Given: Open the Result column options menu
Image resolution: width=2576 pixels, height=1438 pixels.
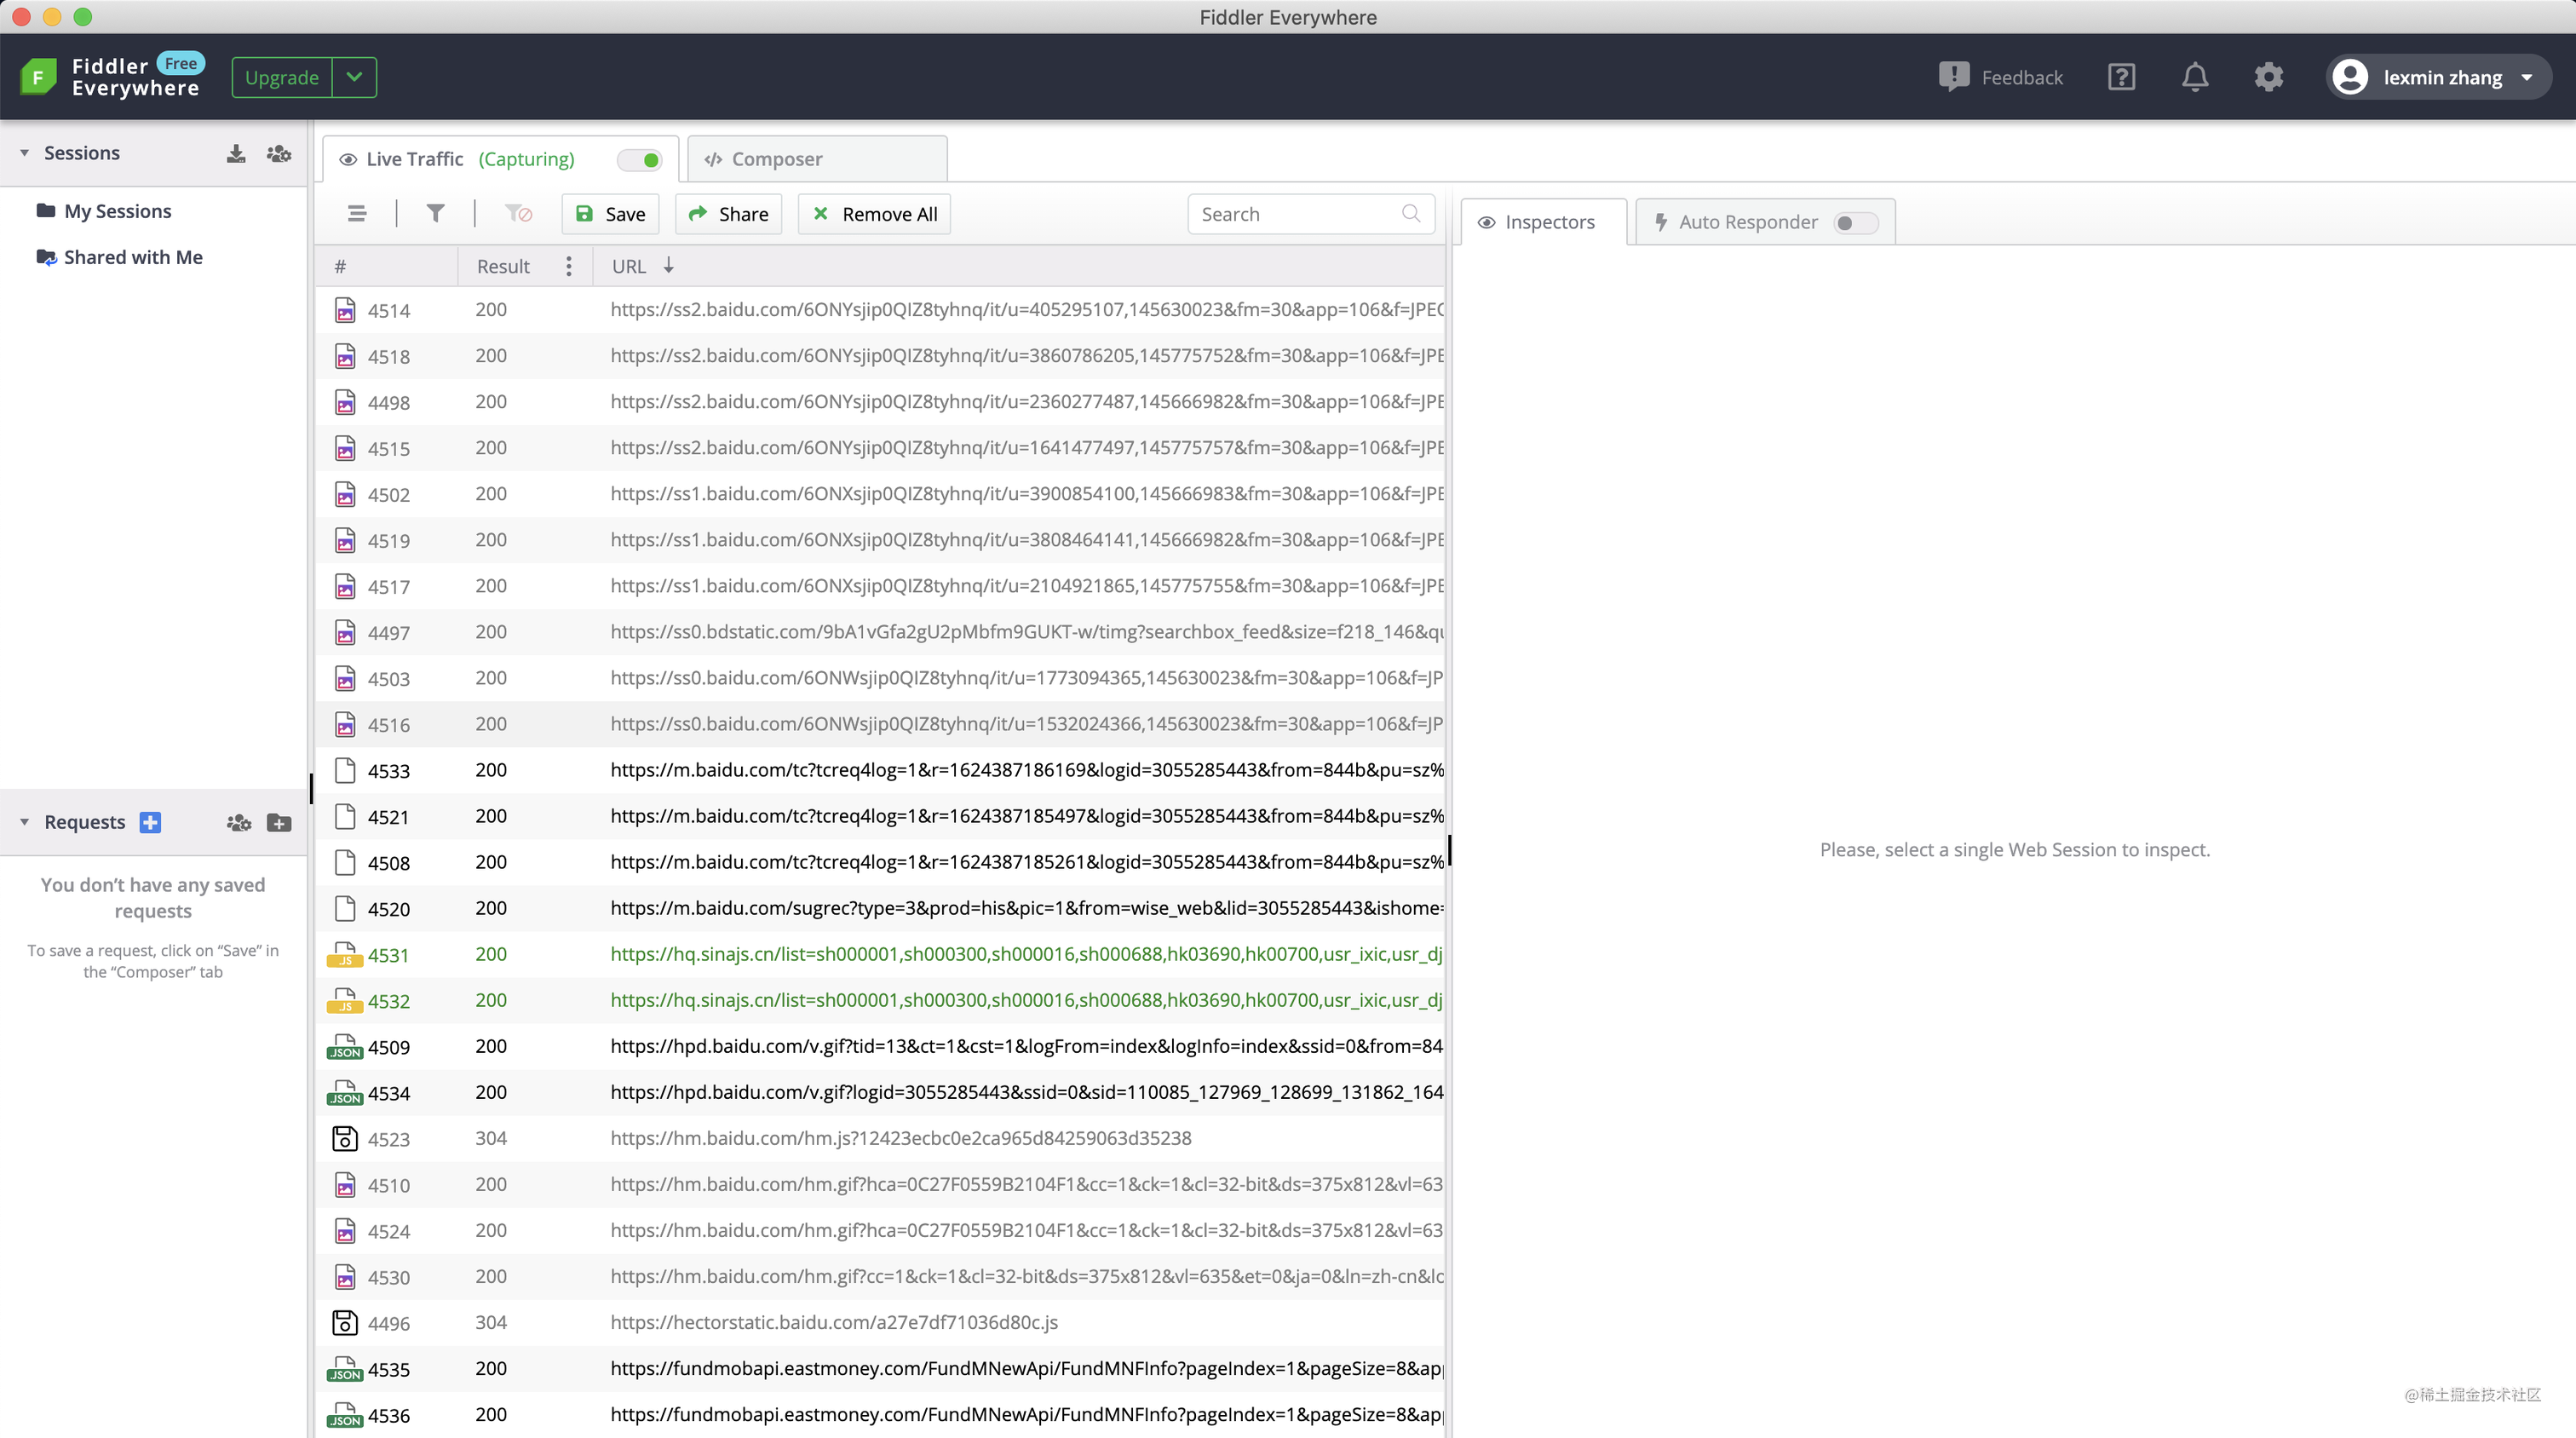Looking at the screenshot, I should 569,266.
